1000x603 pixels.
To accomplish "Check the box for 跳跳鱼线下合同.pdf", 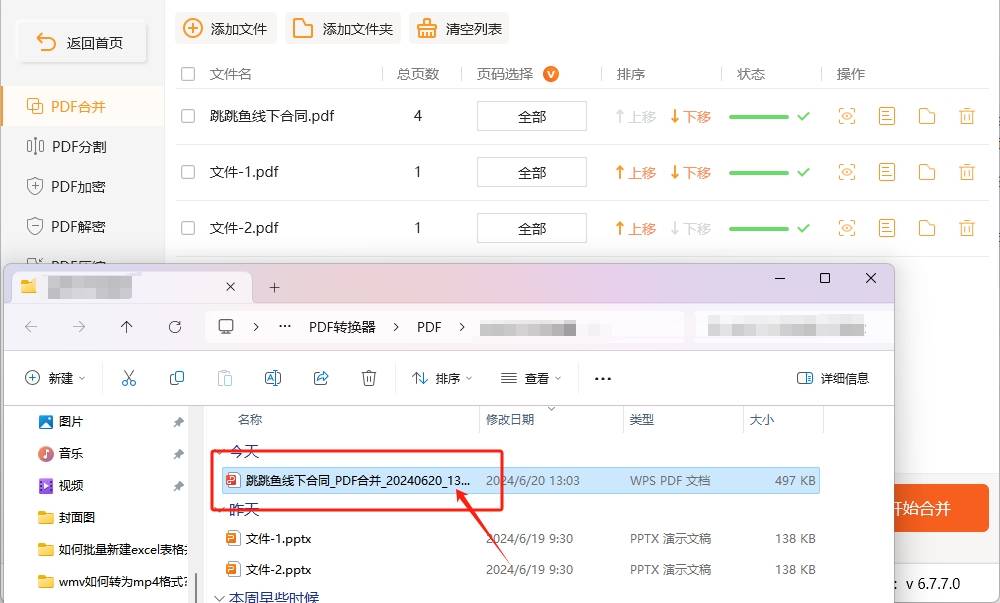I will click(x=188, y=116).
